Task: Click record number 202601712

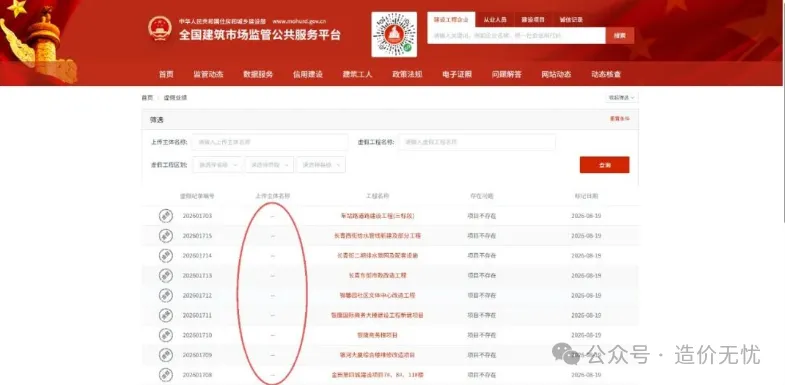Action: click(x=197, y=295)
